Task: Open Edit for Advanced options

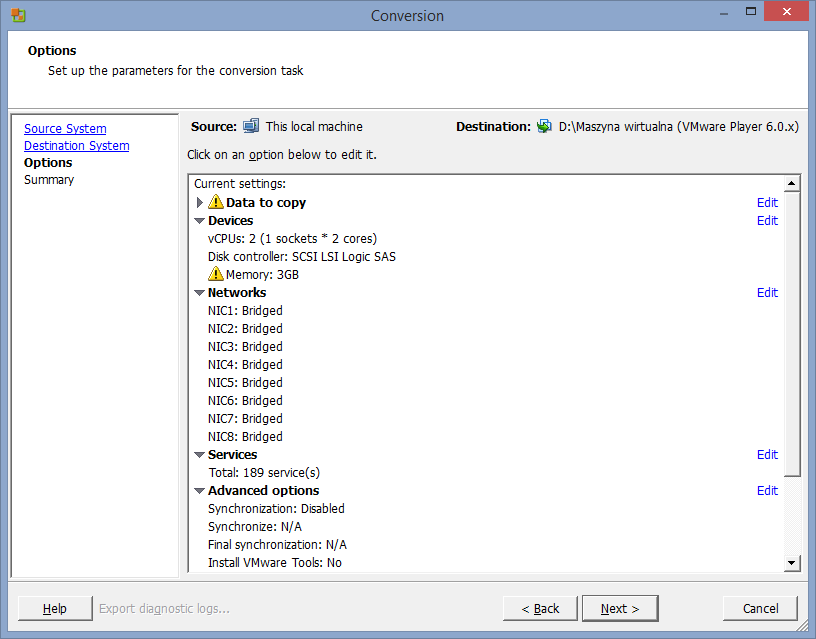Action: 767,491
